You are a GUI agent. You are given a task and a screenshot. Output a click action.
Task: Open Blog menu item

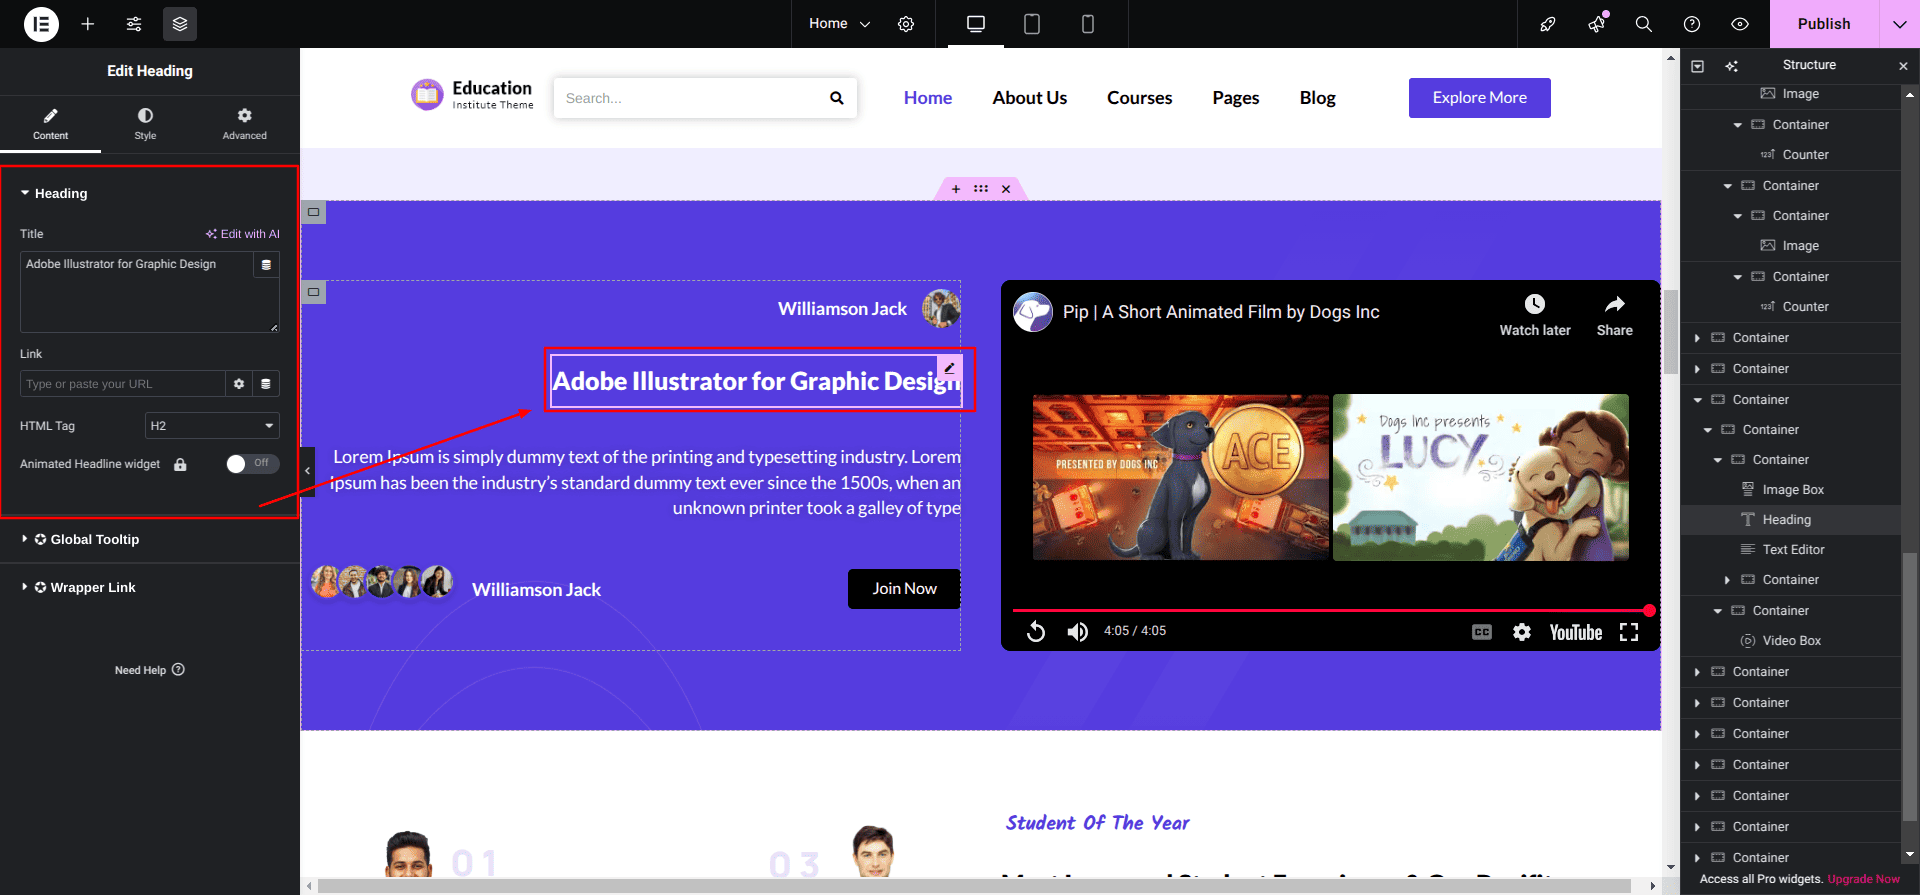[x=1317, y=98]
